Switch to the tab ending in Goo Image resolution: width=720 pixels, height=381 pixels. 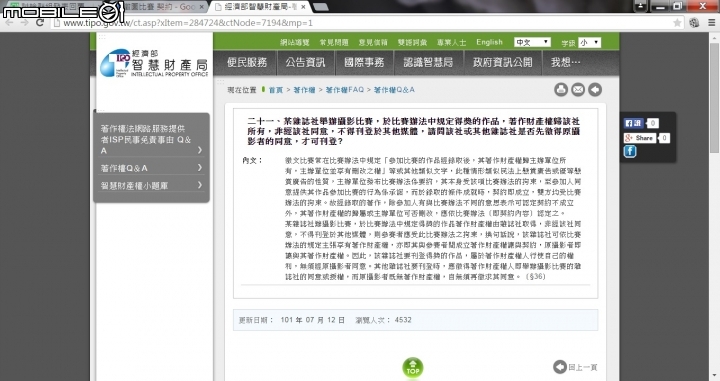click(x=162, y=7)
